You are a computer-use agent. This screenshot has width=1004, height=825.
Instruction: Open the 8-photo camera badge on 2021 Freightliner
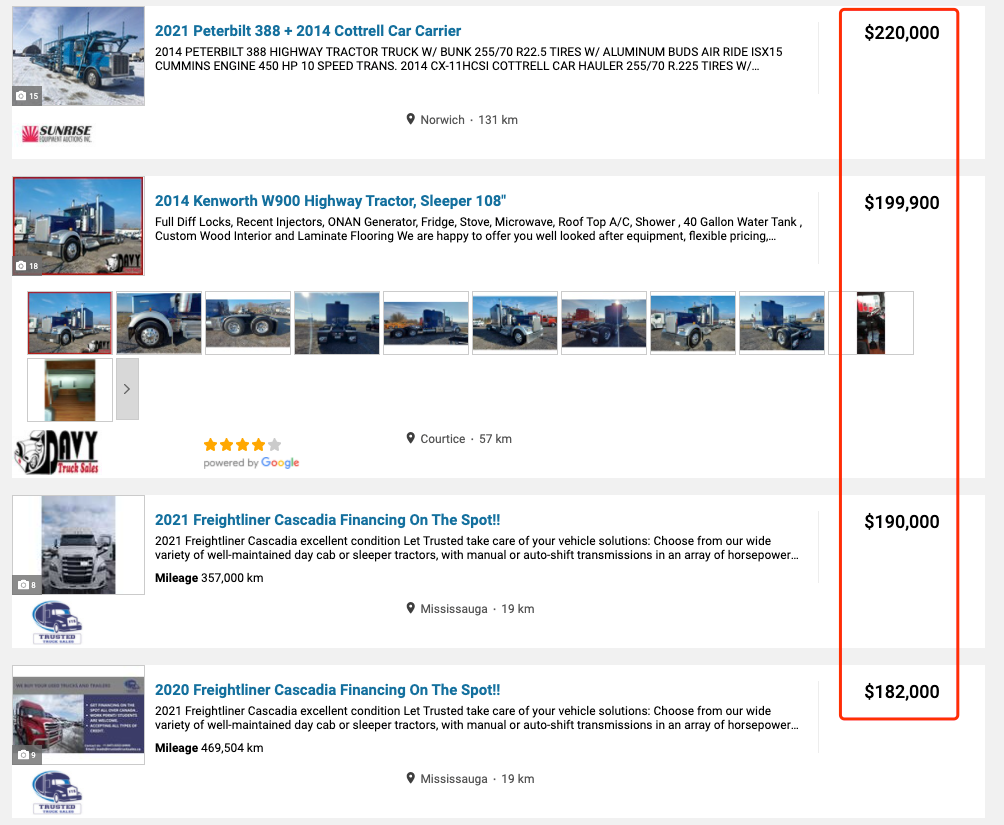coord(27,585)
